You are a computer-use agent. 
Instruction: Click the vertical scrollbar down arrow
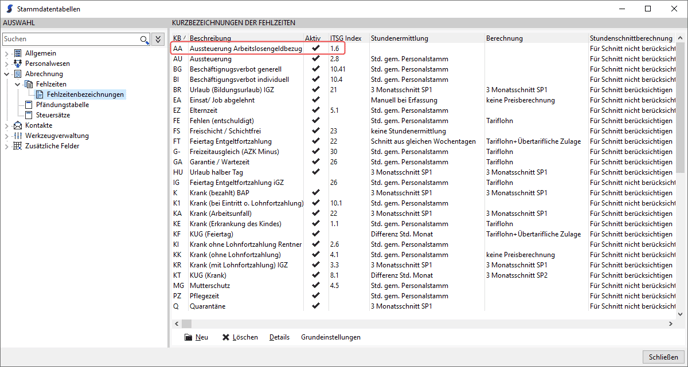coord(680,314)
